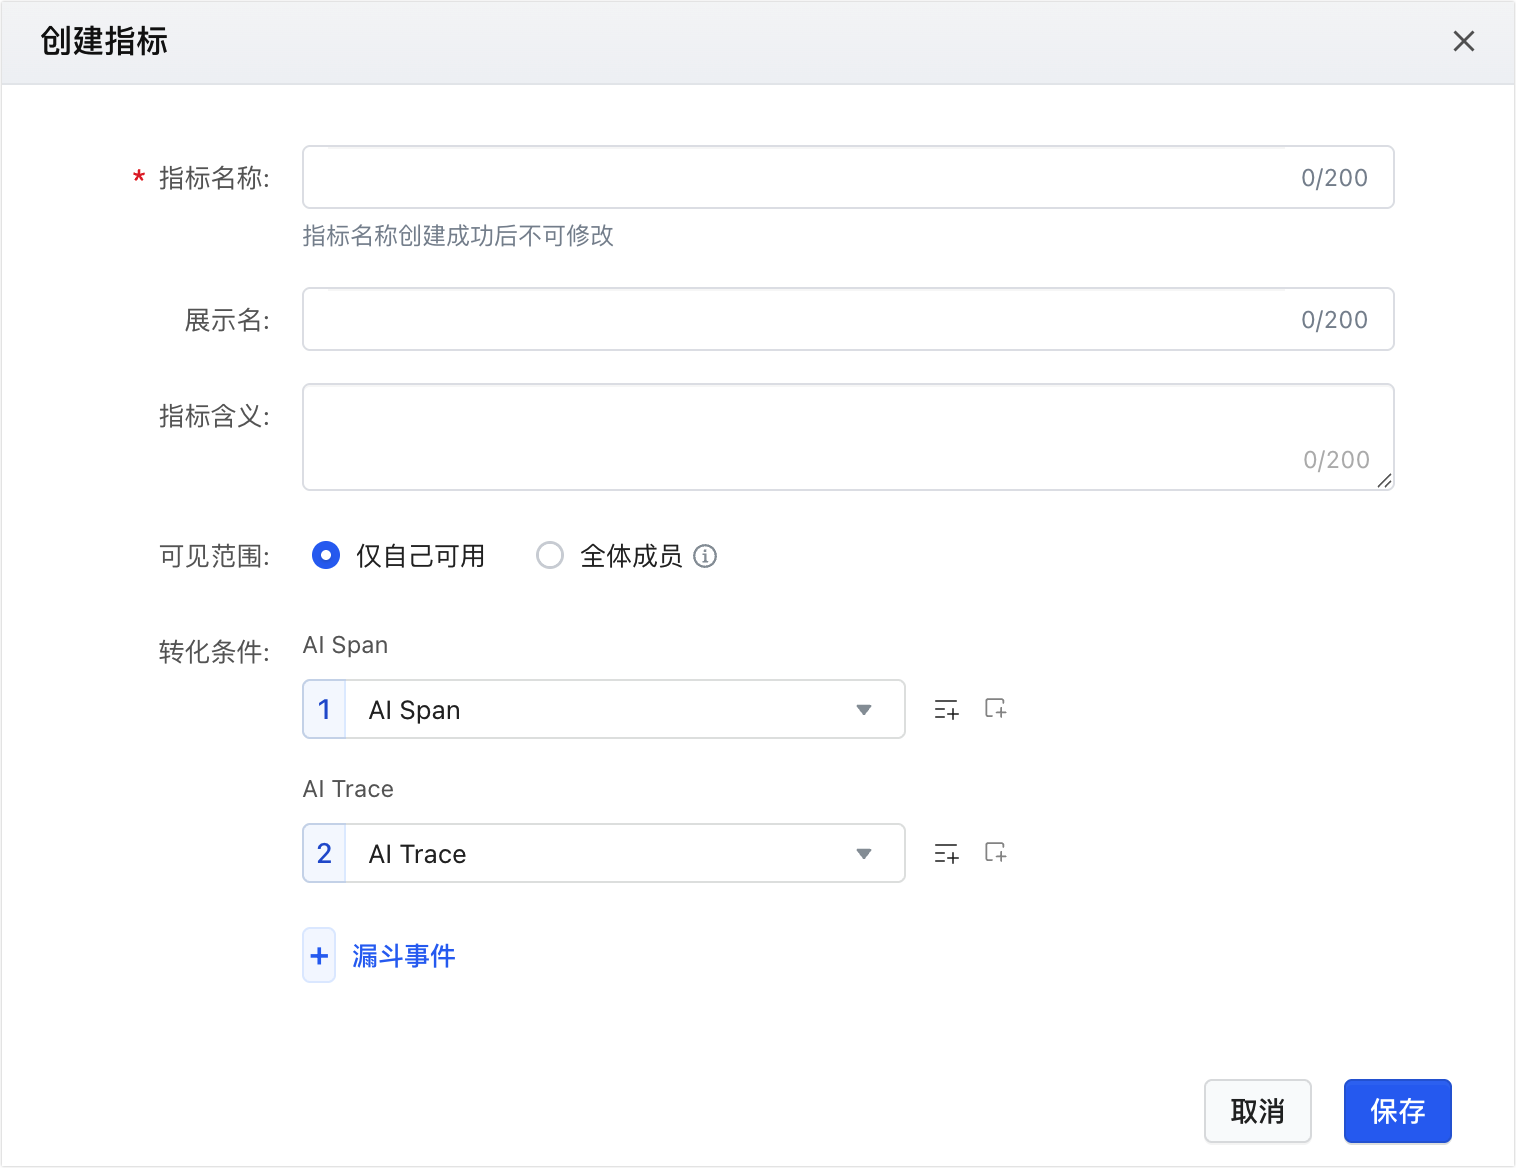The width and height of the screenshot is (1516, 1168).
Task: Select the 仅自己可用 radio option
Action: (326, 555)
